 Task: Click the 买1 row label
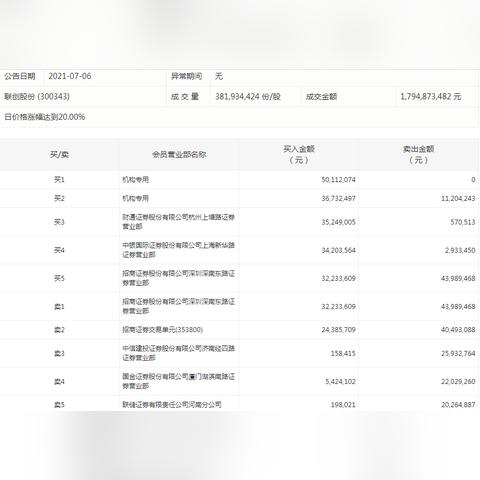coord(59,180)
